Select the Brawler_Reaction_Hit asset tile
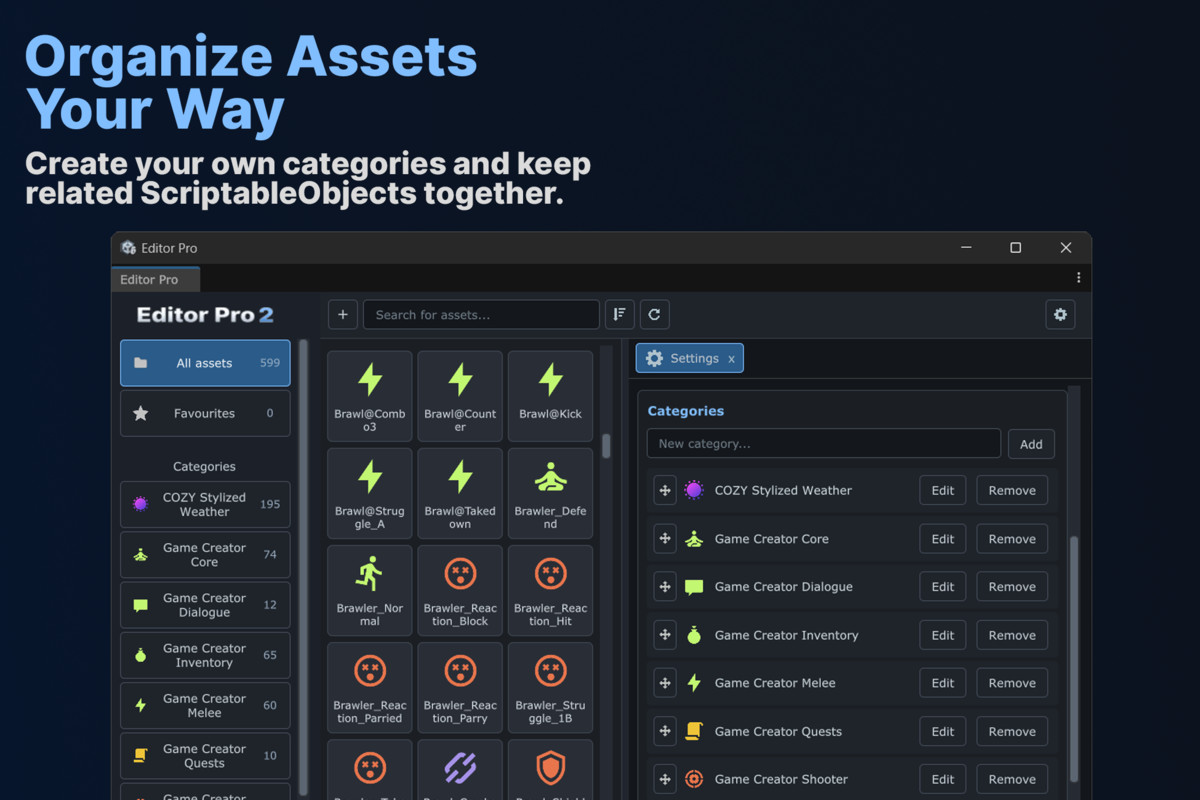 pyautogui.click(x=551, y=590)
